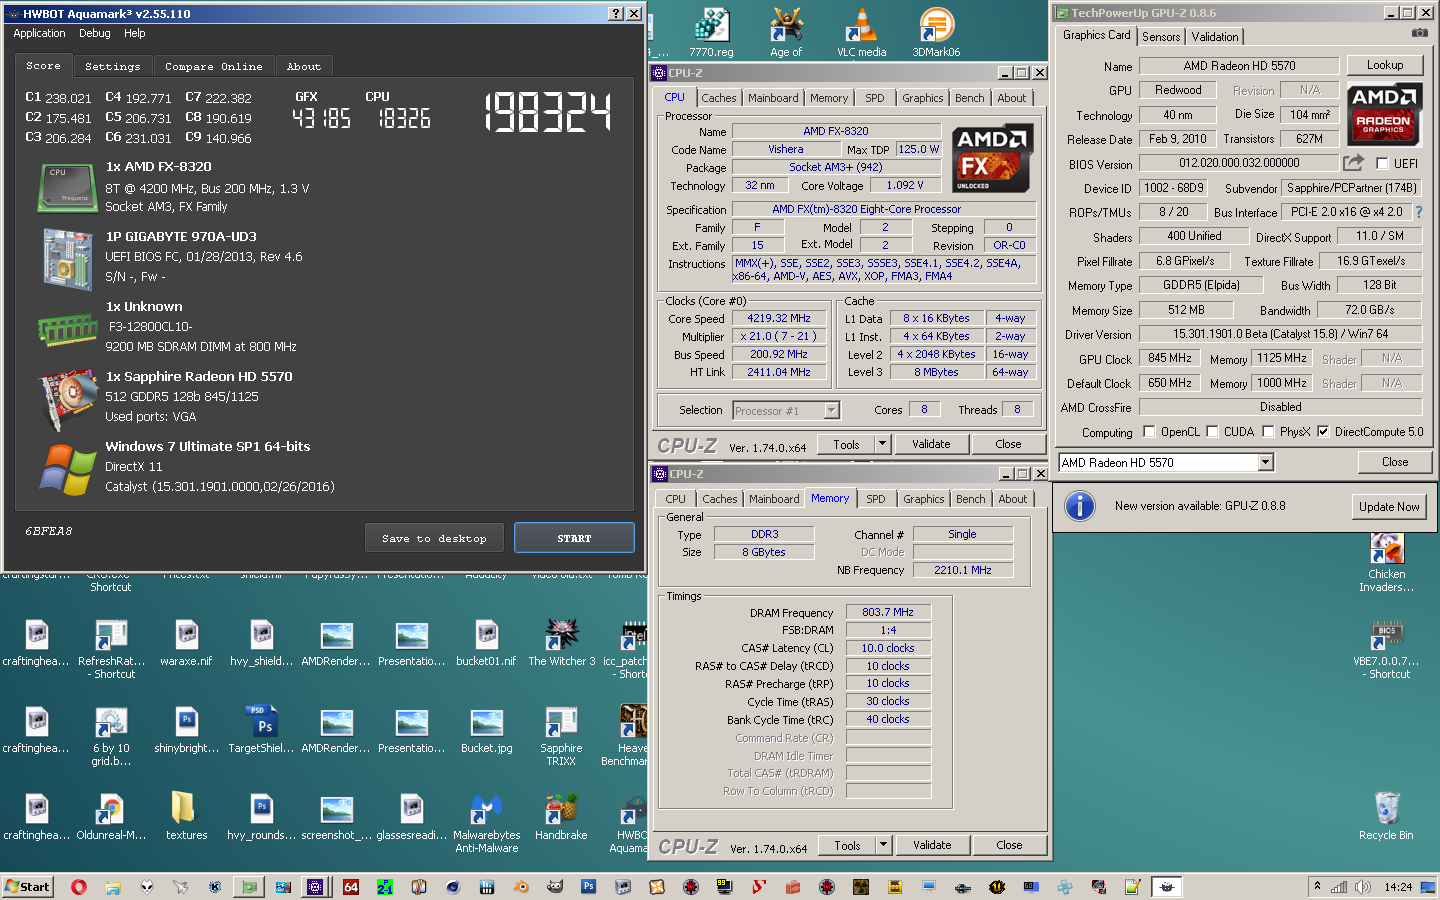Open the AMD Radeon HD 5570 GPU selector dropdown
This screenshot has height=900, width=1440.
tap(1265, 462)
